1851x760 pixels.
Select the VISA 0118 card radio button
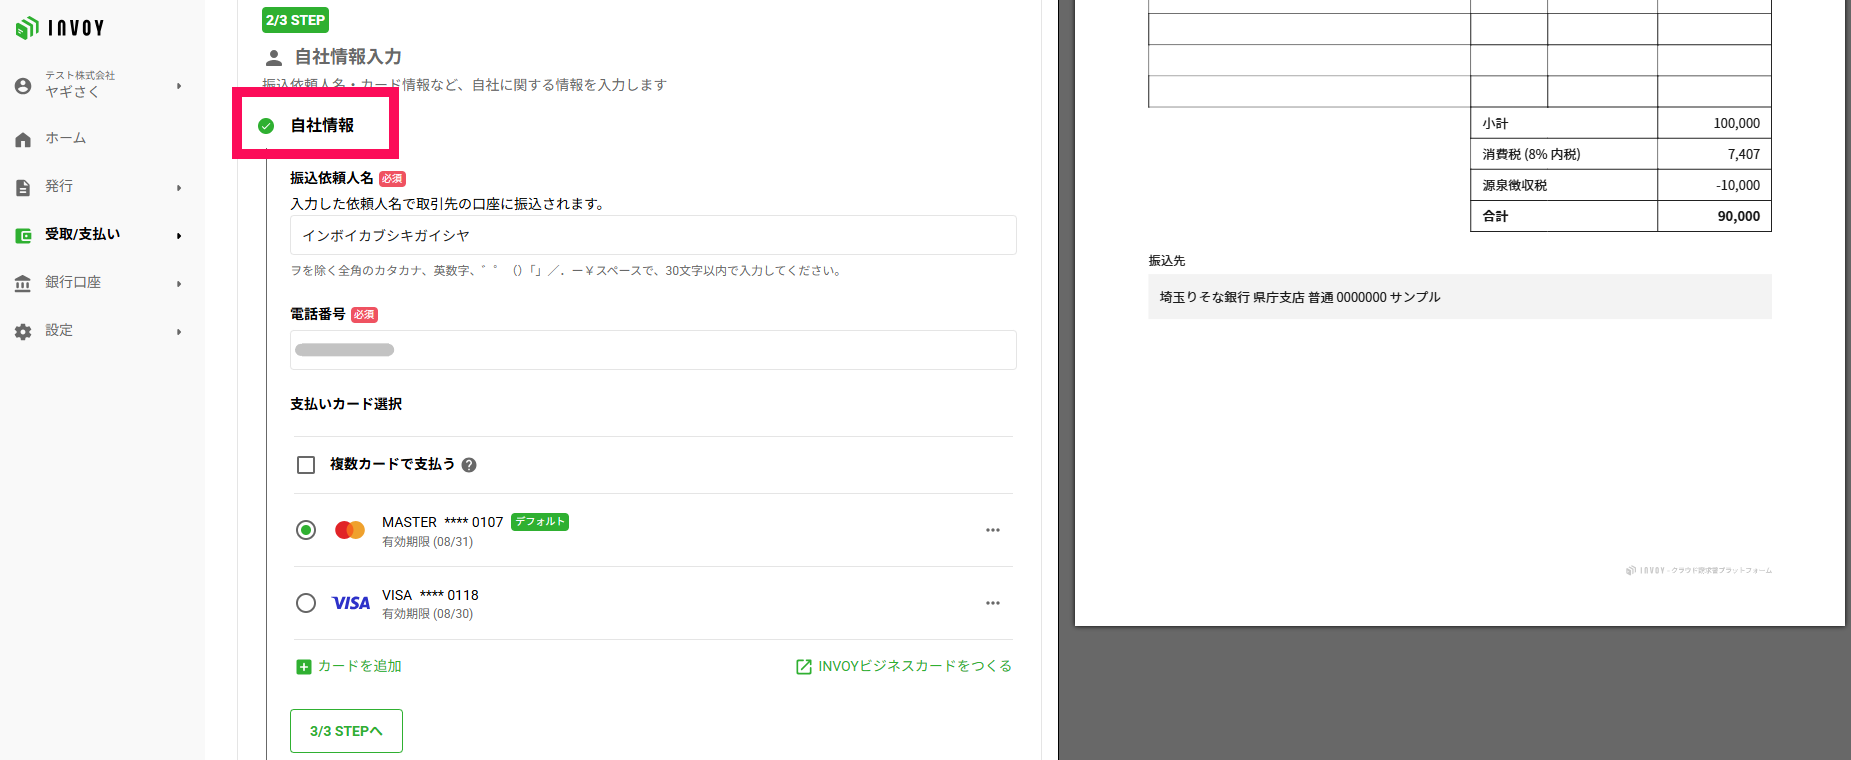(306, 603)
